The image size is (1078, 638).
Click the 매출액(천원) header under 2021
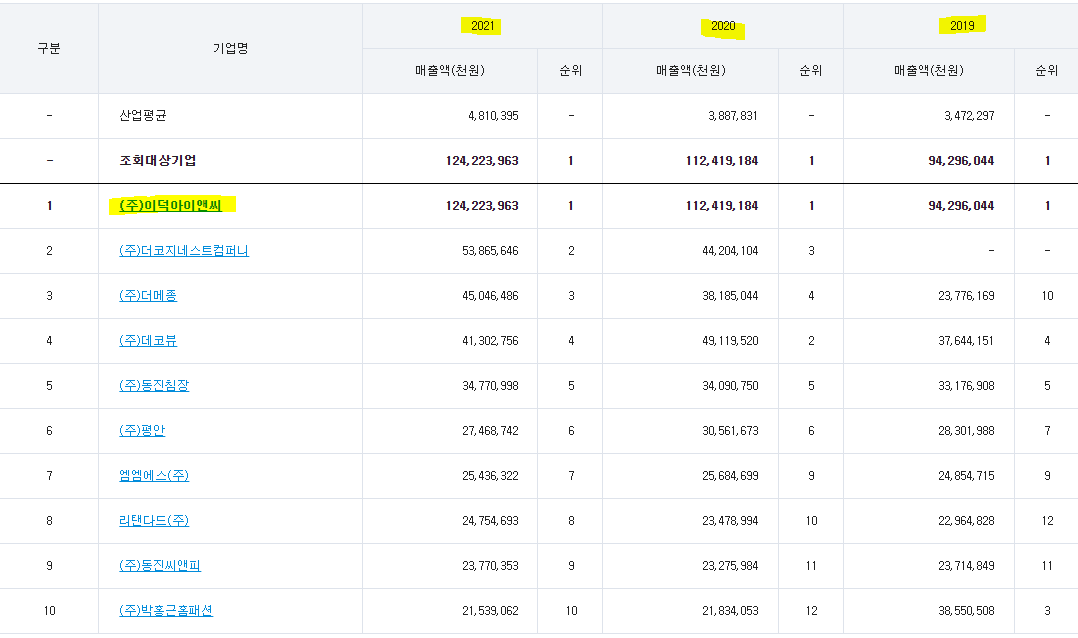pyautogui.click(x=450, y=71)
